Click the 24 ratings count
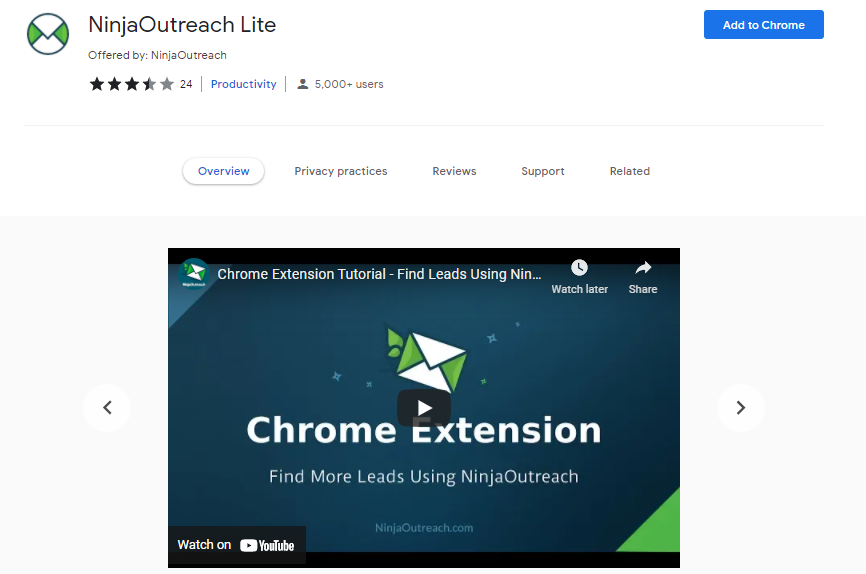 (186, 84)
